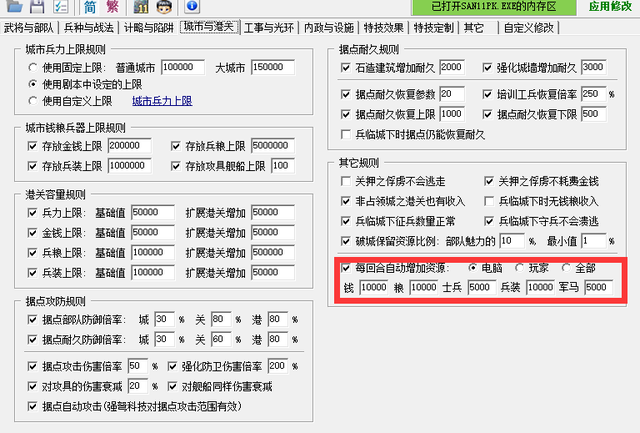Click 普通城市 input field with 100000
Viewport: 640px width, 433px height.
[183, 67]
